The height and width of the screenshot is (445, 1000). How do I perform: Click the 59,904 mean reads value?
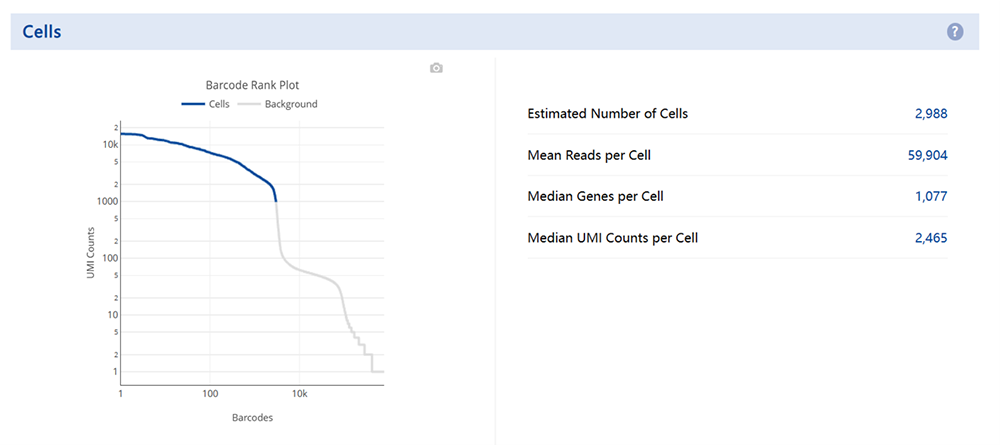927,155
